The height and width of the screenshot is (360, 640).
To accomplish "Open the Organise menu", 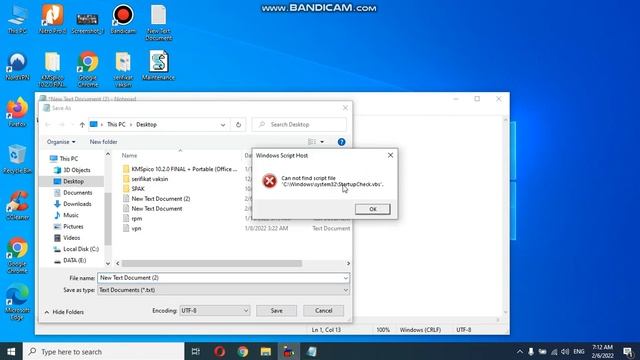I will tap(61, 142).
